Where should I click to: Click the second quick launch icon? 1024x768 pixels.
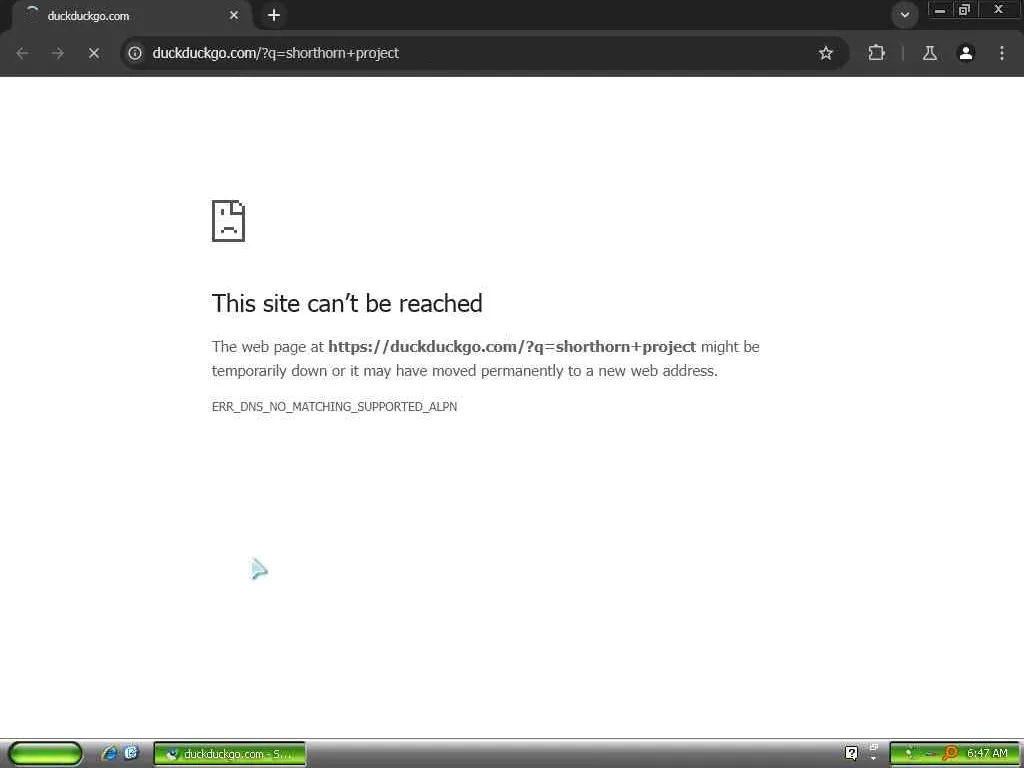click(131, 754)
